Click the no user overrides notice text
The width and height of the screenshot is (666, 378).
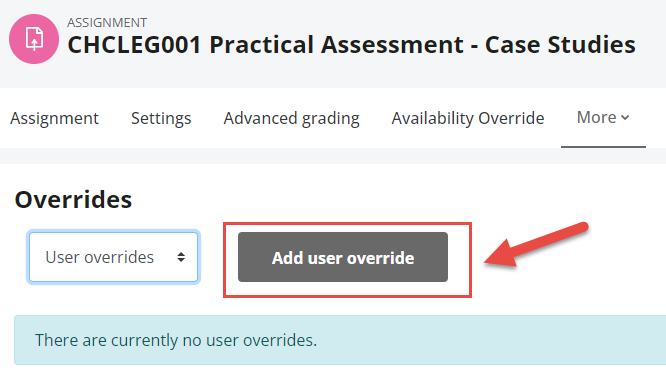pyautogui.click(x=176, y=340)
